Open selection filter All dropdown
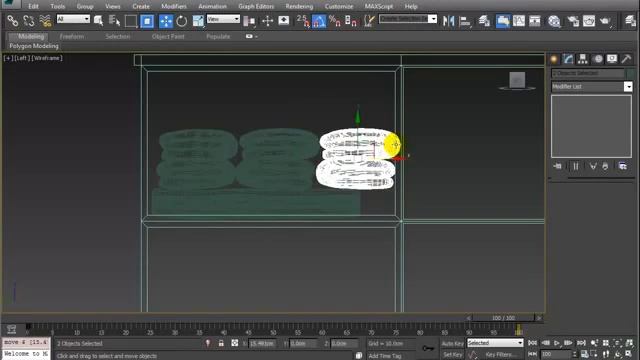640x360 pixels. coord(73,19)
